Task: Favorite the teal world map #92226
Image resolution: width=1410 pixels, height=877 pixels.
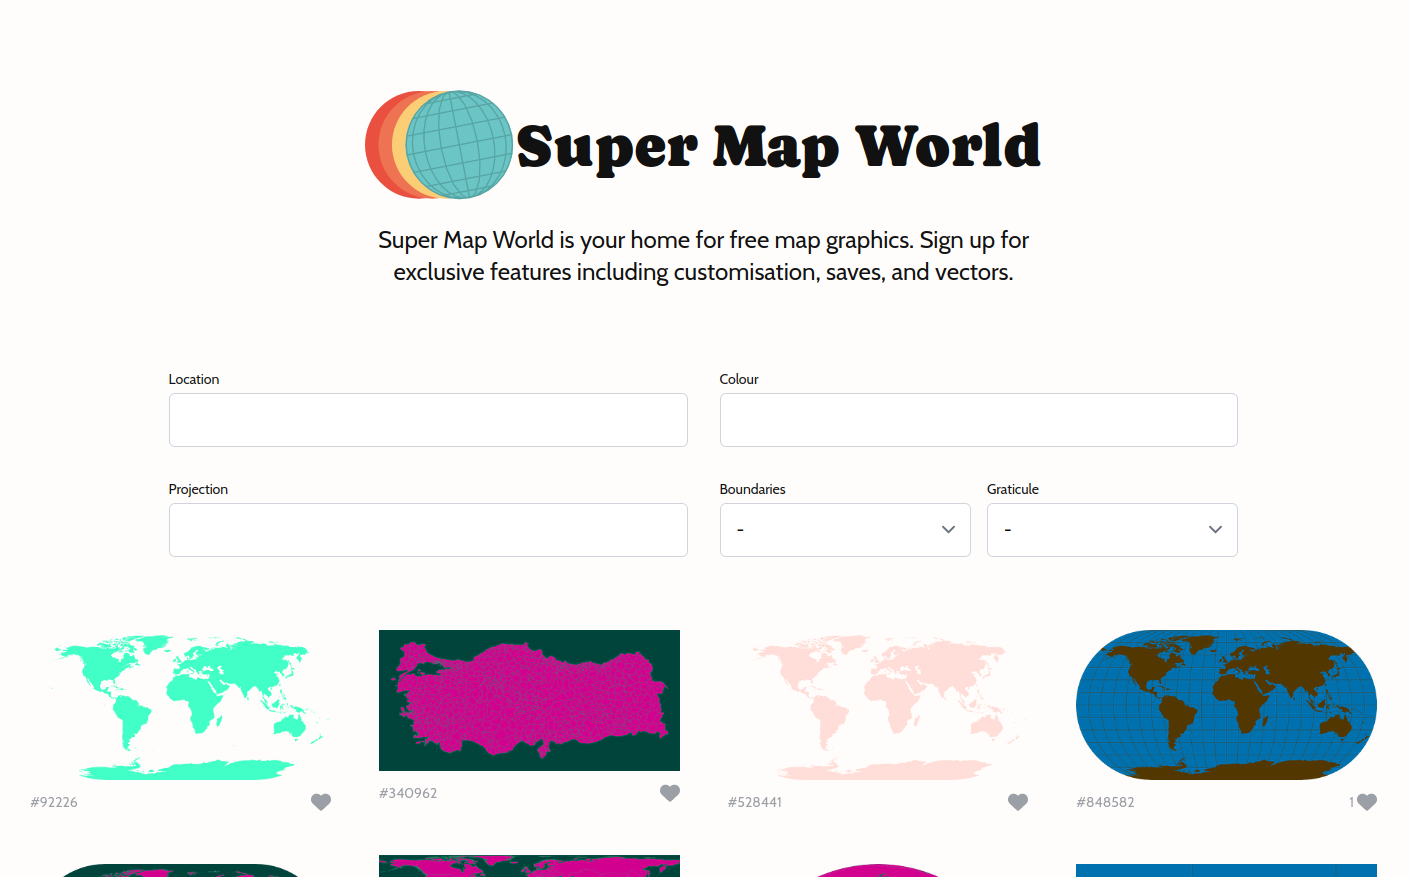Action: point(321,801)
